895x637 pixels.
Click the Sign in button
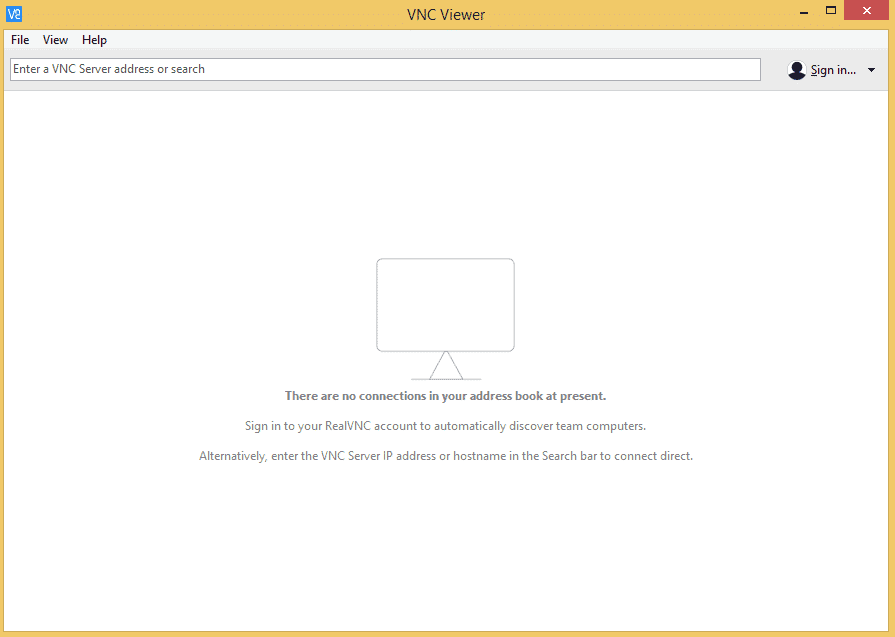click(833, 69)
